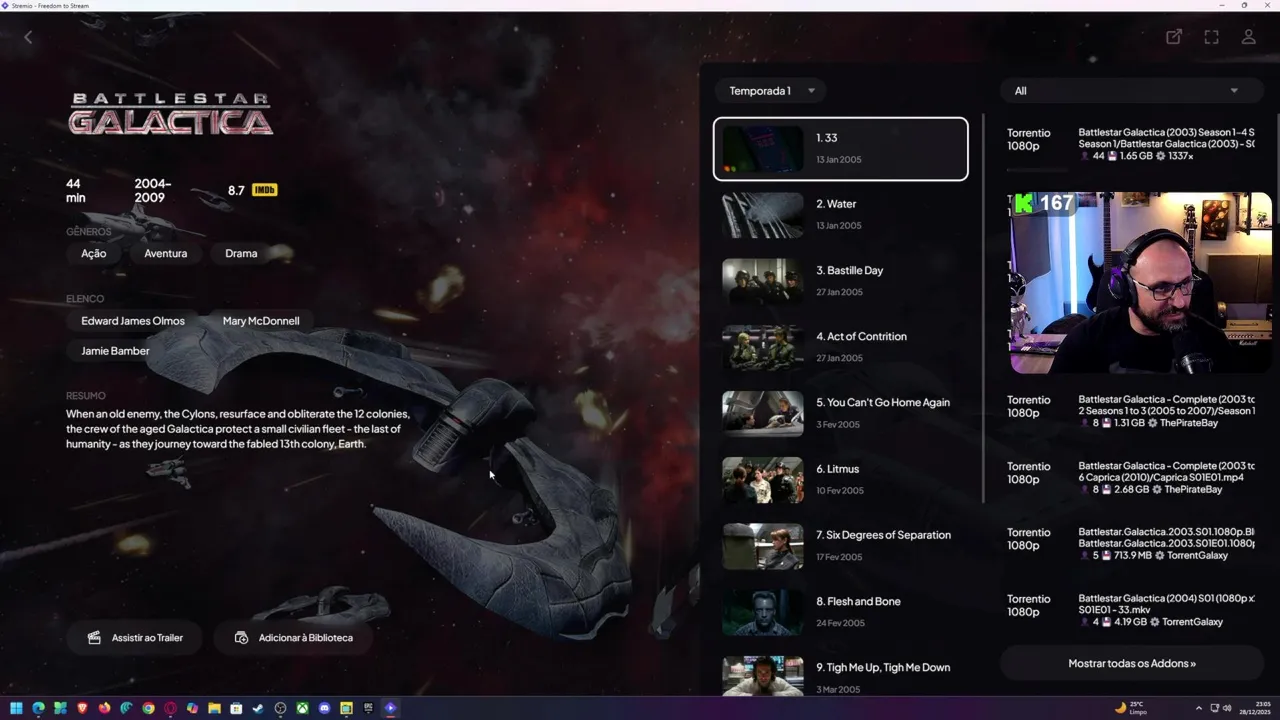The width and height of the screenshot is (1280, 720).
Task: Select episode 4. Act of Contrition
Action: (840, 347)
